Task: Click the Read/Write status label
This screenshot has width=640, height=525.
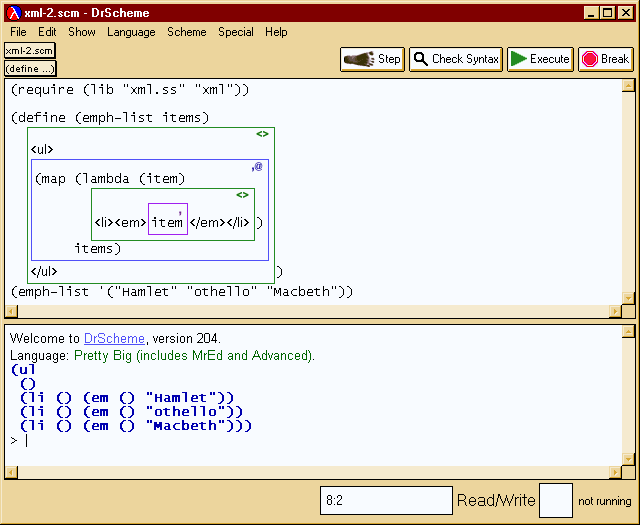Action: tap(496, 500)
